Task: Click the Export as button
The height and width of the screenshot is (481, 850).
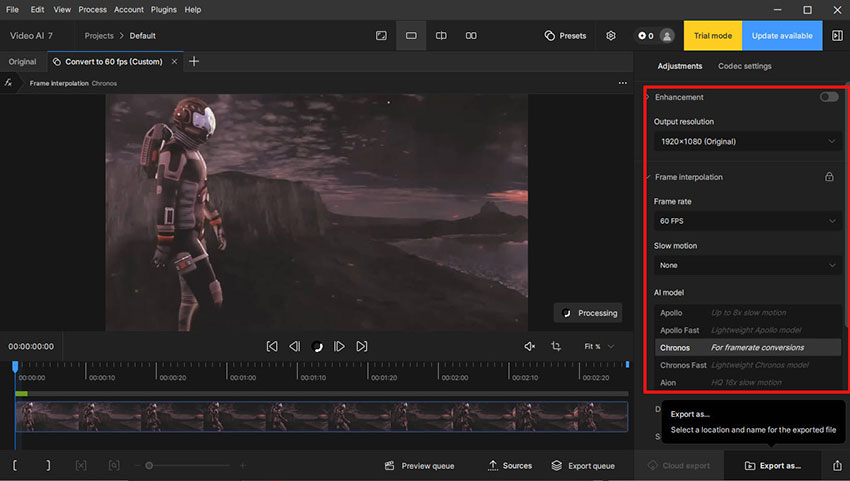Action: pyautogui.click(x=772, y=465)
